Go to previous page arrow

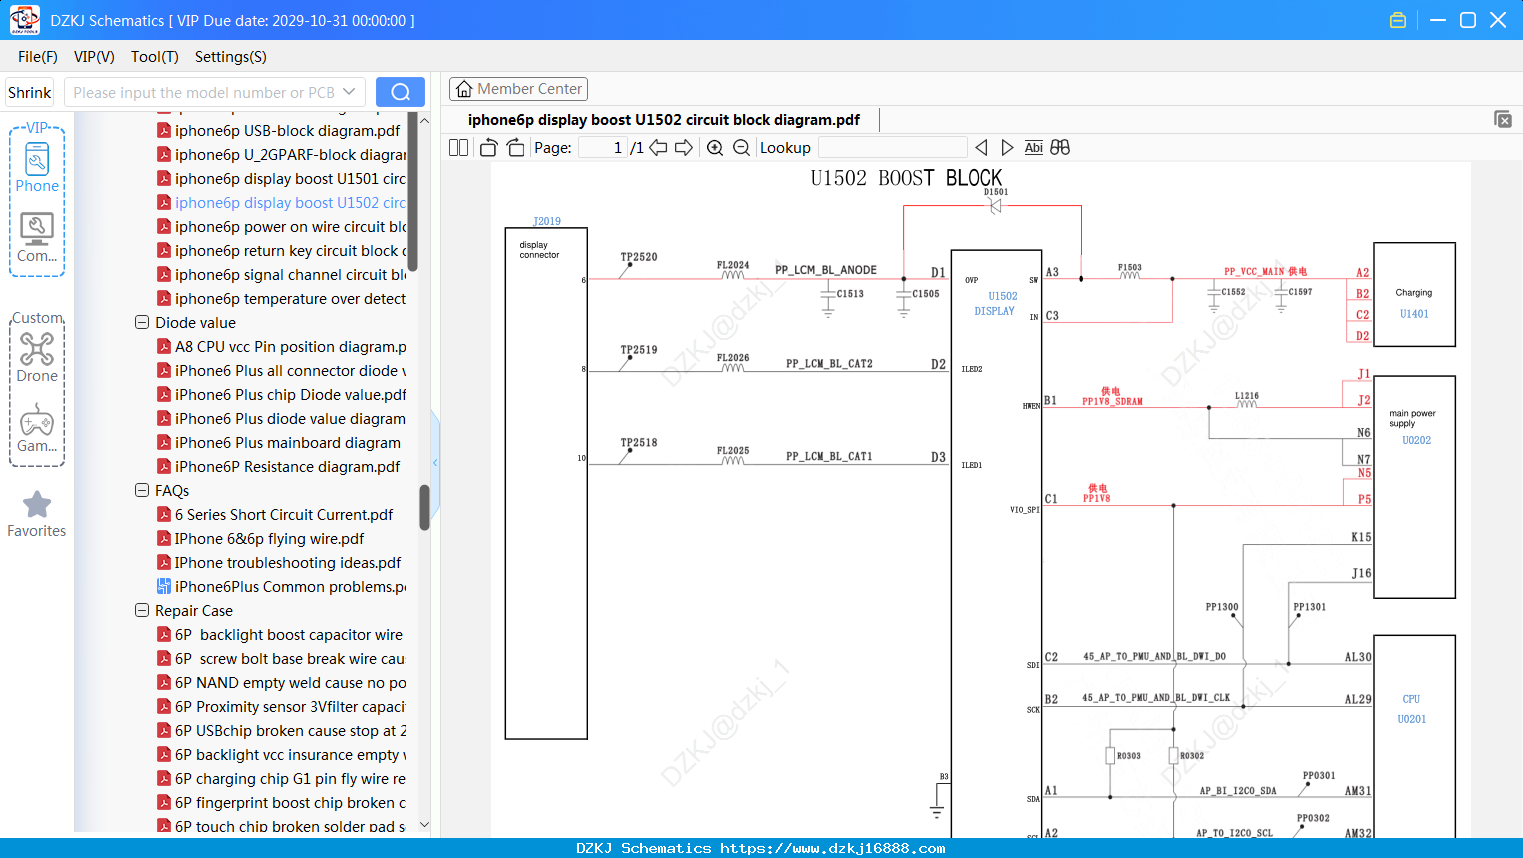pyautogui.click(x=658, y=147)
